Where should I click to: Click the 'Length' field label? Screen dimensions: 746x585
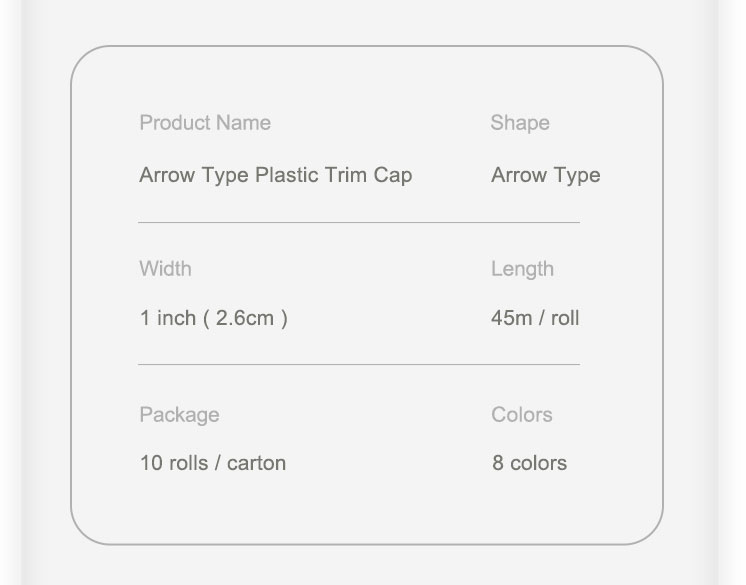tap(522, 269)
